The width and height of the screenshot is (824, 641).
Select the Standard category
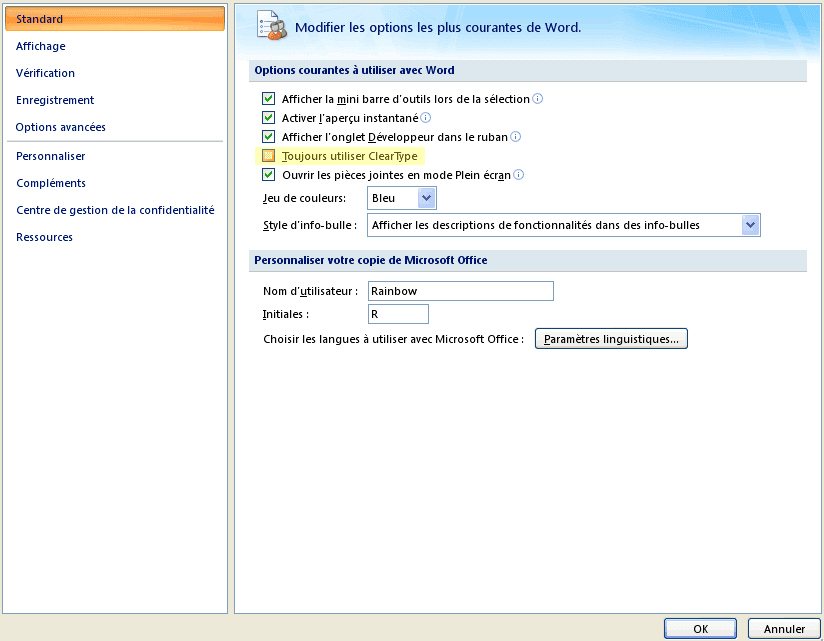click(115, 19)
